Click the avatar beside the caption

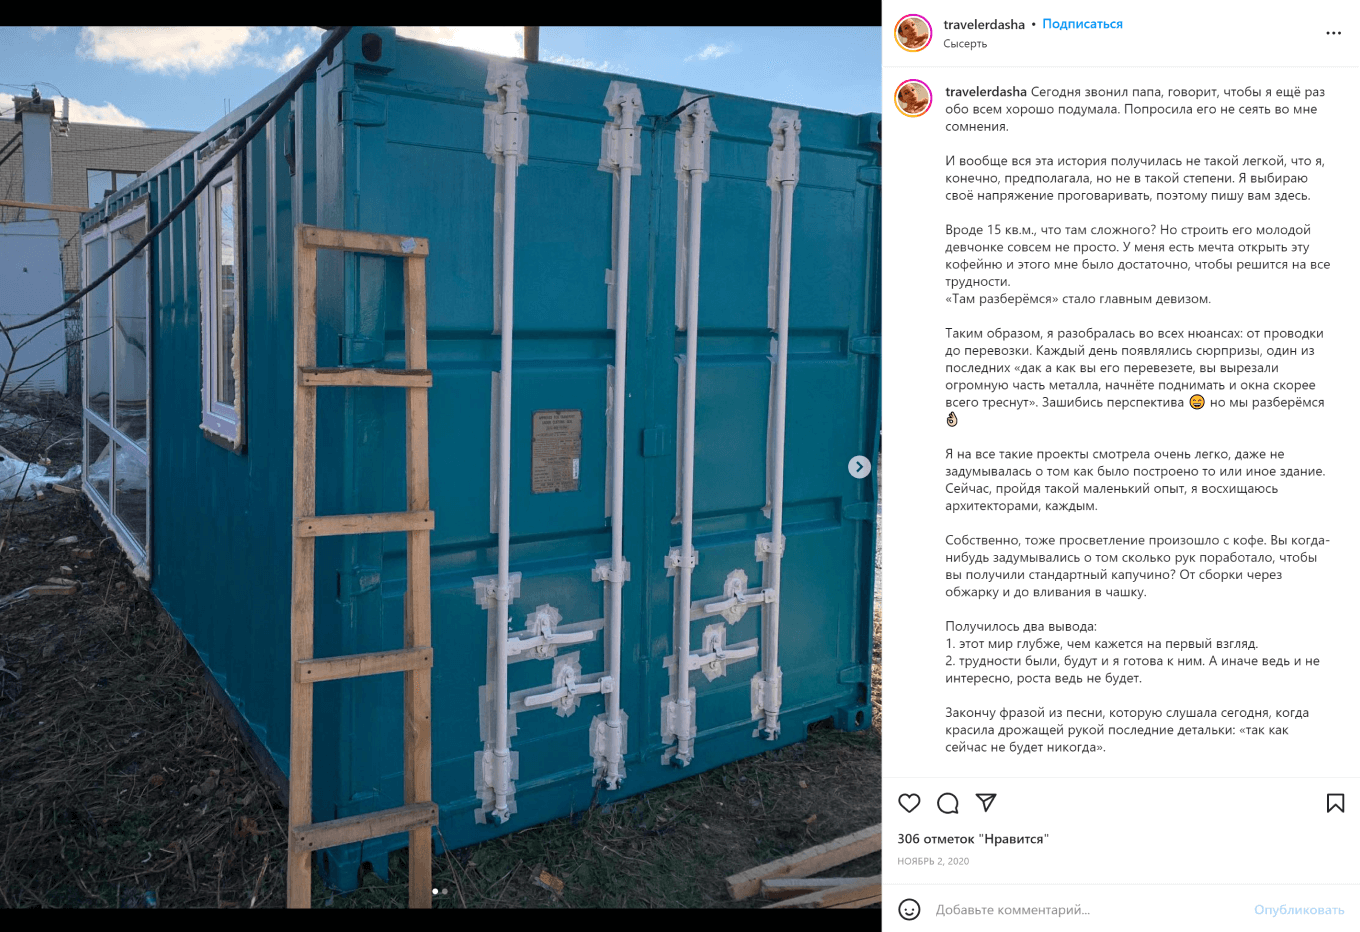[913, 99]
